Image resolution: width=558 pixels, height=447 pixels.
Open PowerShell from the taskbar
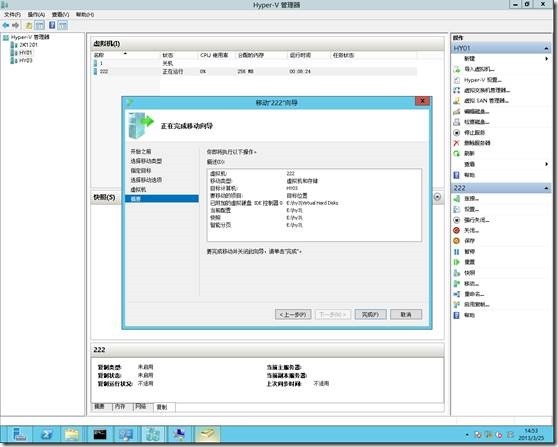pos(47,434)
